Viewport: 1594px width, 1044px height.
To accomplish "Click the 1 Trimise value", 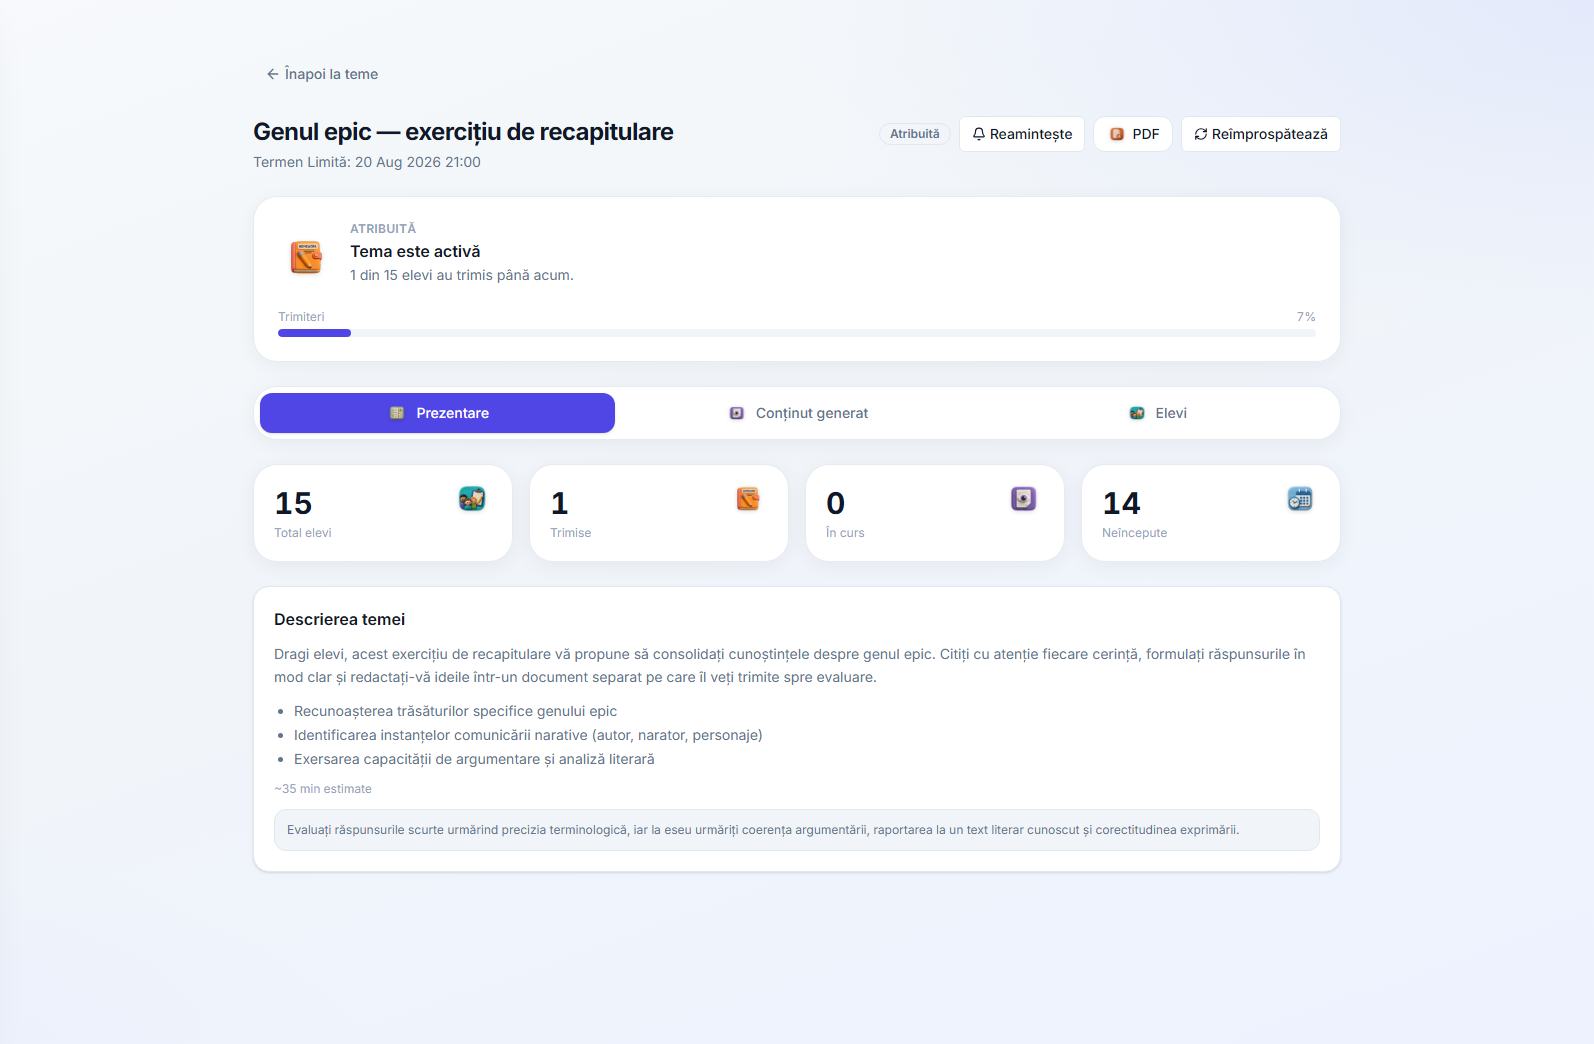I will 560,503.
